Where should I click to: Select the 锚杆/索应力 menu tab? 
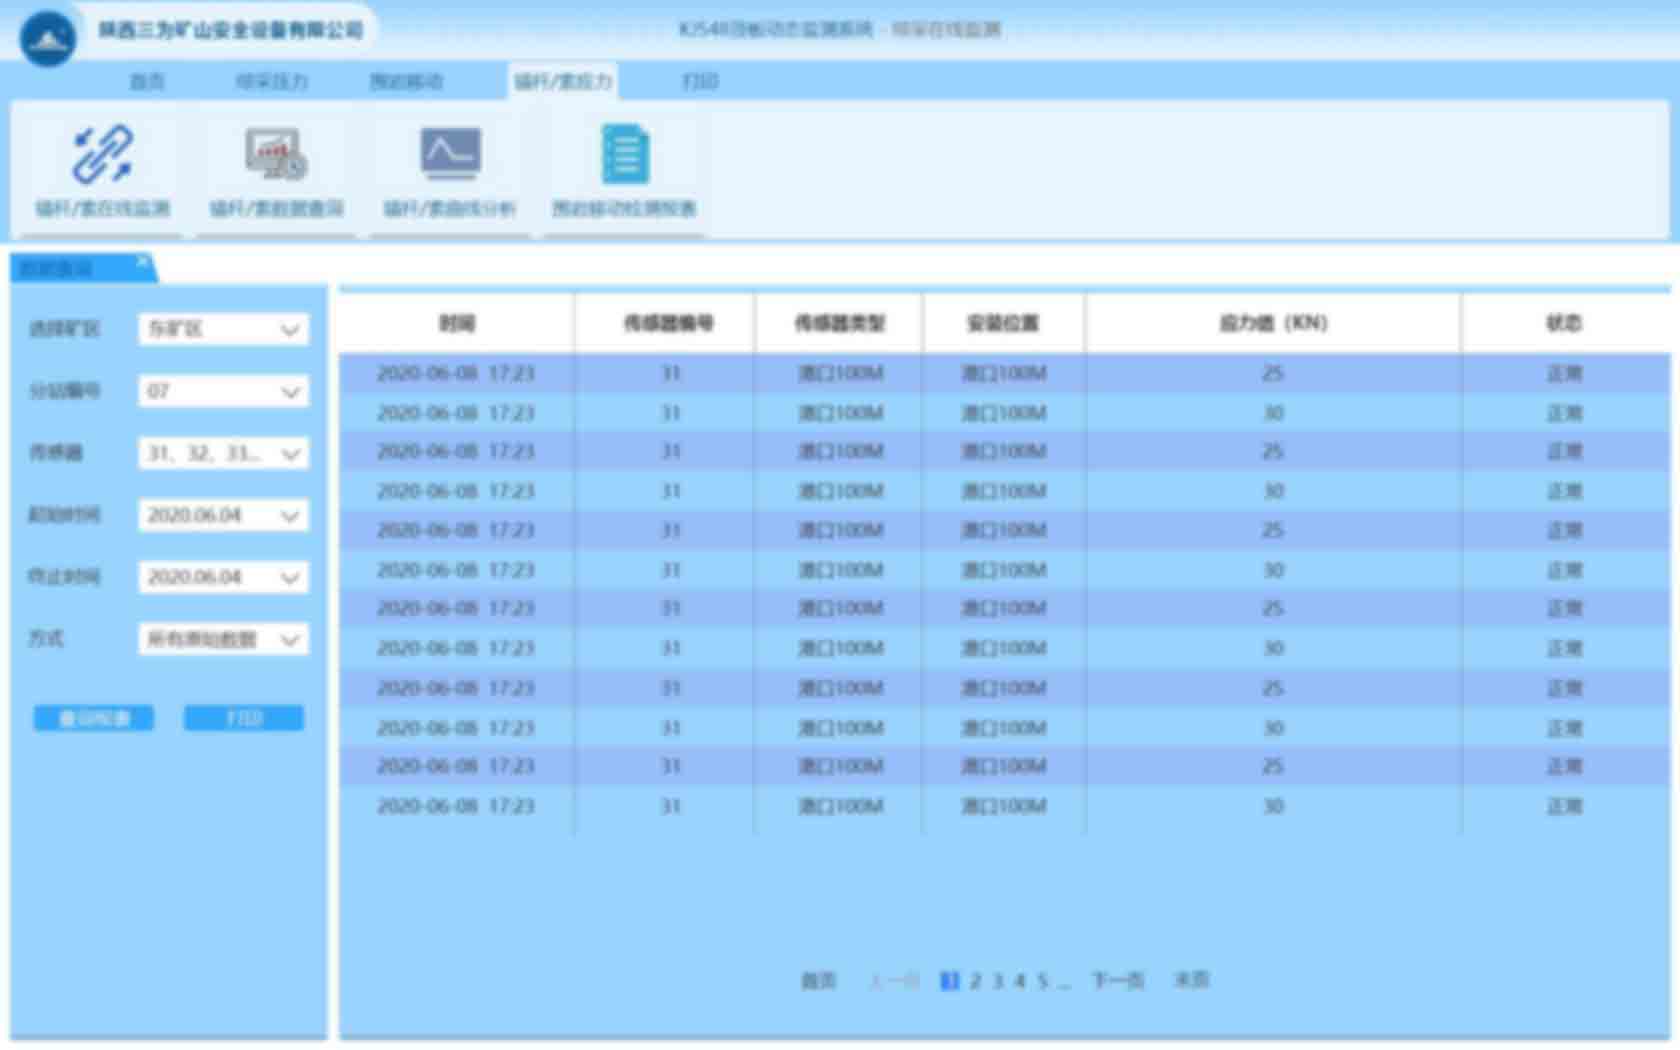pyautogui.click(x=563, y=81)
